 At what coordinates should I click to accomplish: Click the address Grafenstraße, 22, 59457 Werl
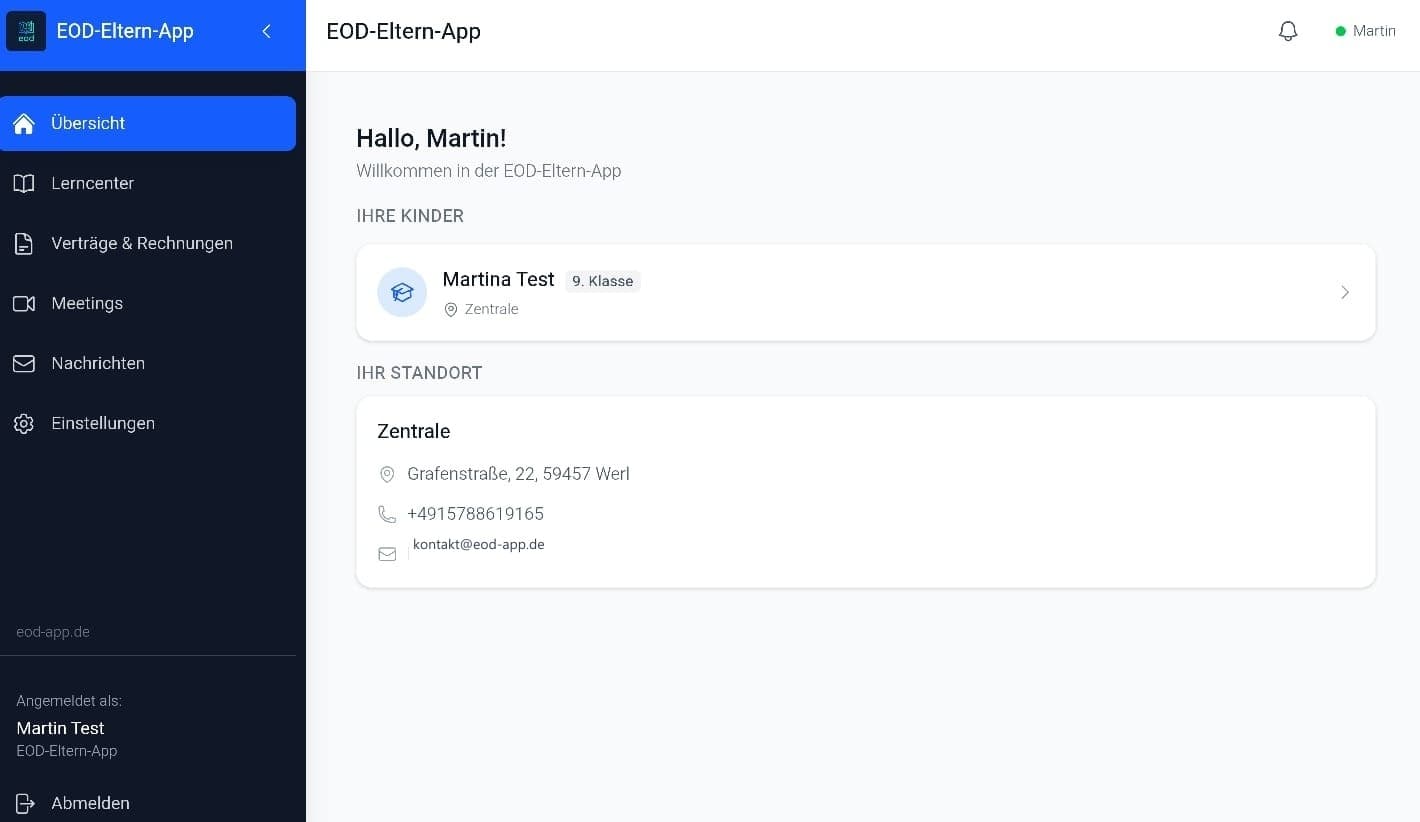pos(518,474)
